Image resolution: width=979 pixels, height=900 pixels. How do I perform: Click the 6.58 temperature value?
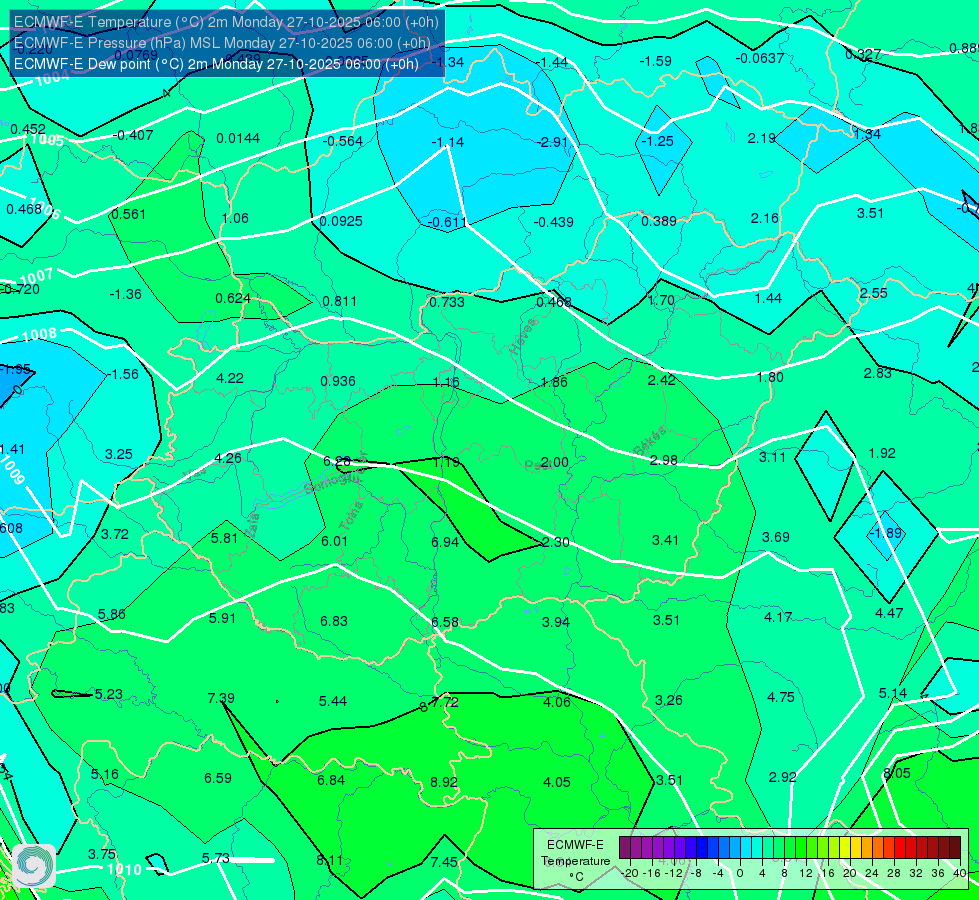[x=445, y=623]
